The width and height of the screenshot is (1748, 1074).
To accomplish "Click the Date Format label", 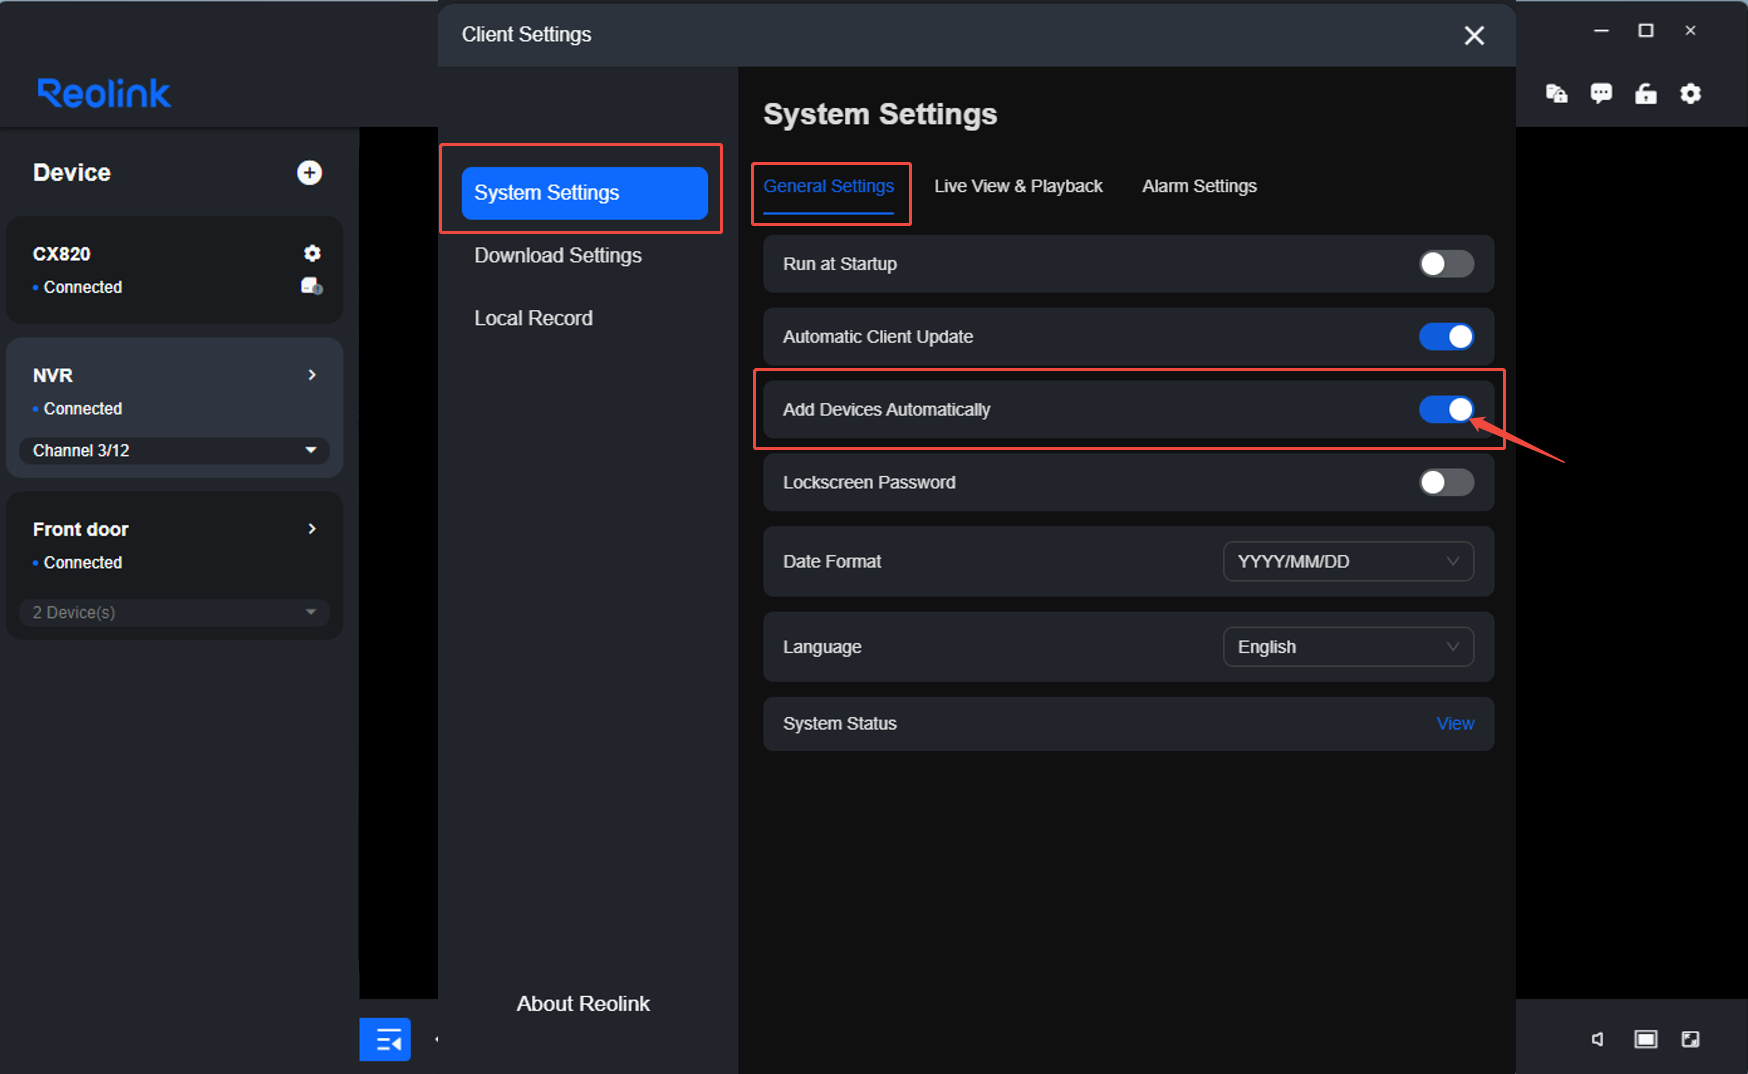I will 832,561.
